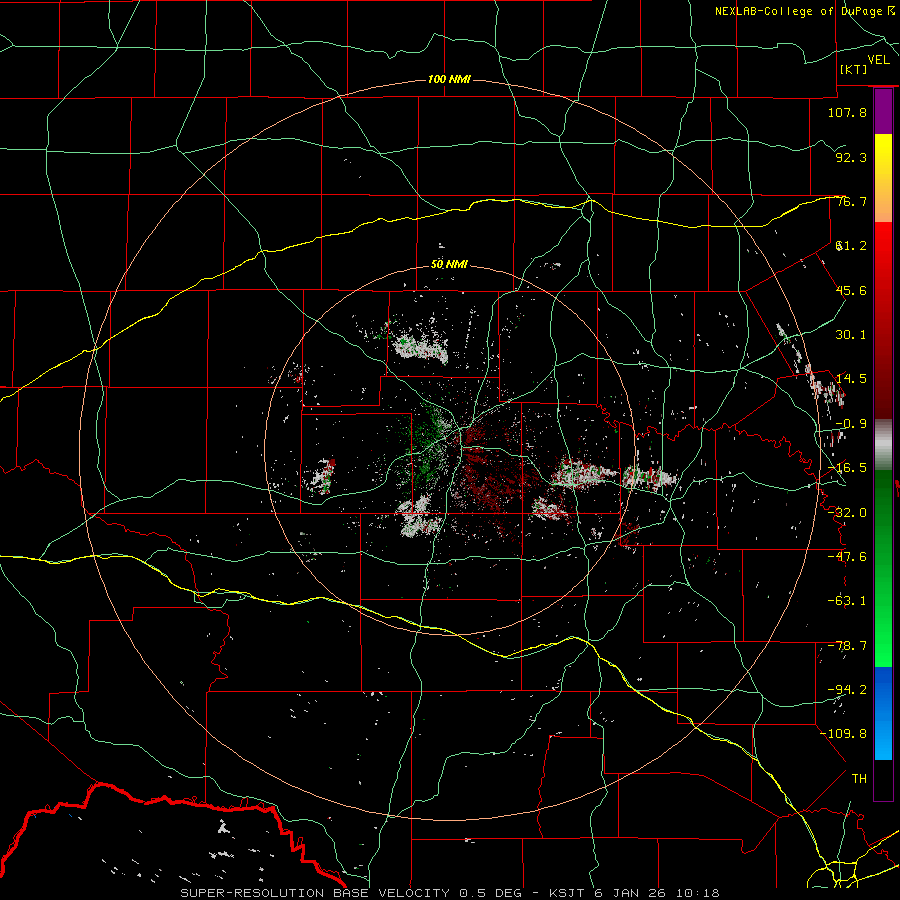The image size is (900, 900).
Task: Select the -32.0 value on velocity scale
Action: pyautogui.click(x=847, y=513)
